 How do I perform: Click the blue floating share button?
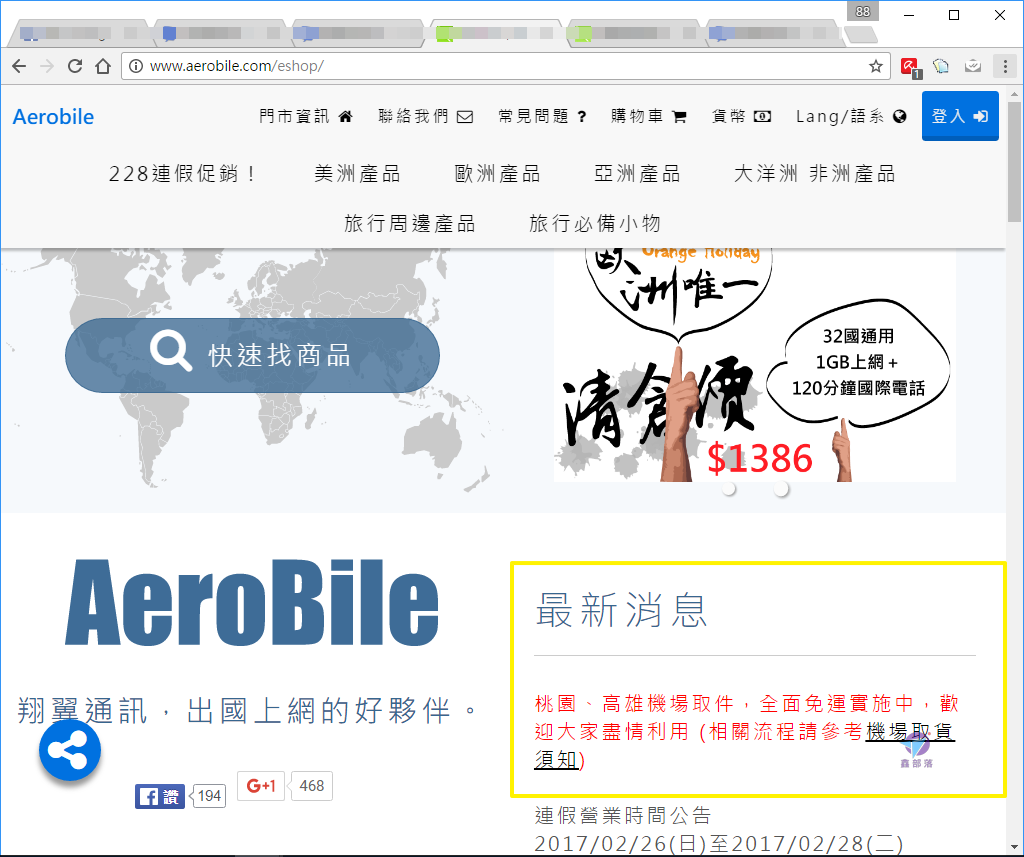(x=70, y=750)
